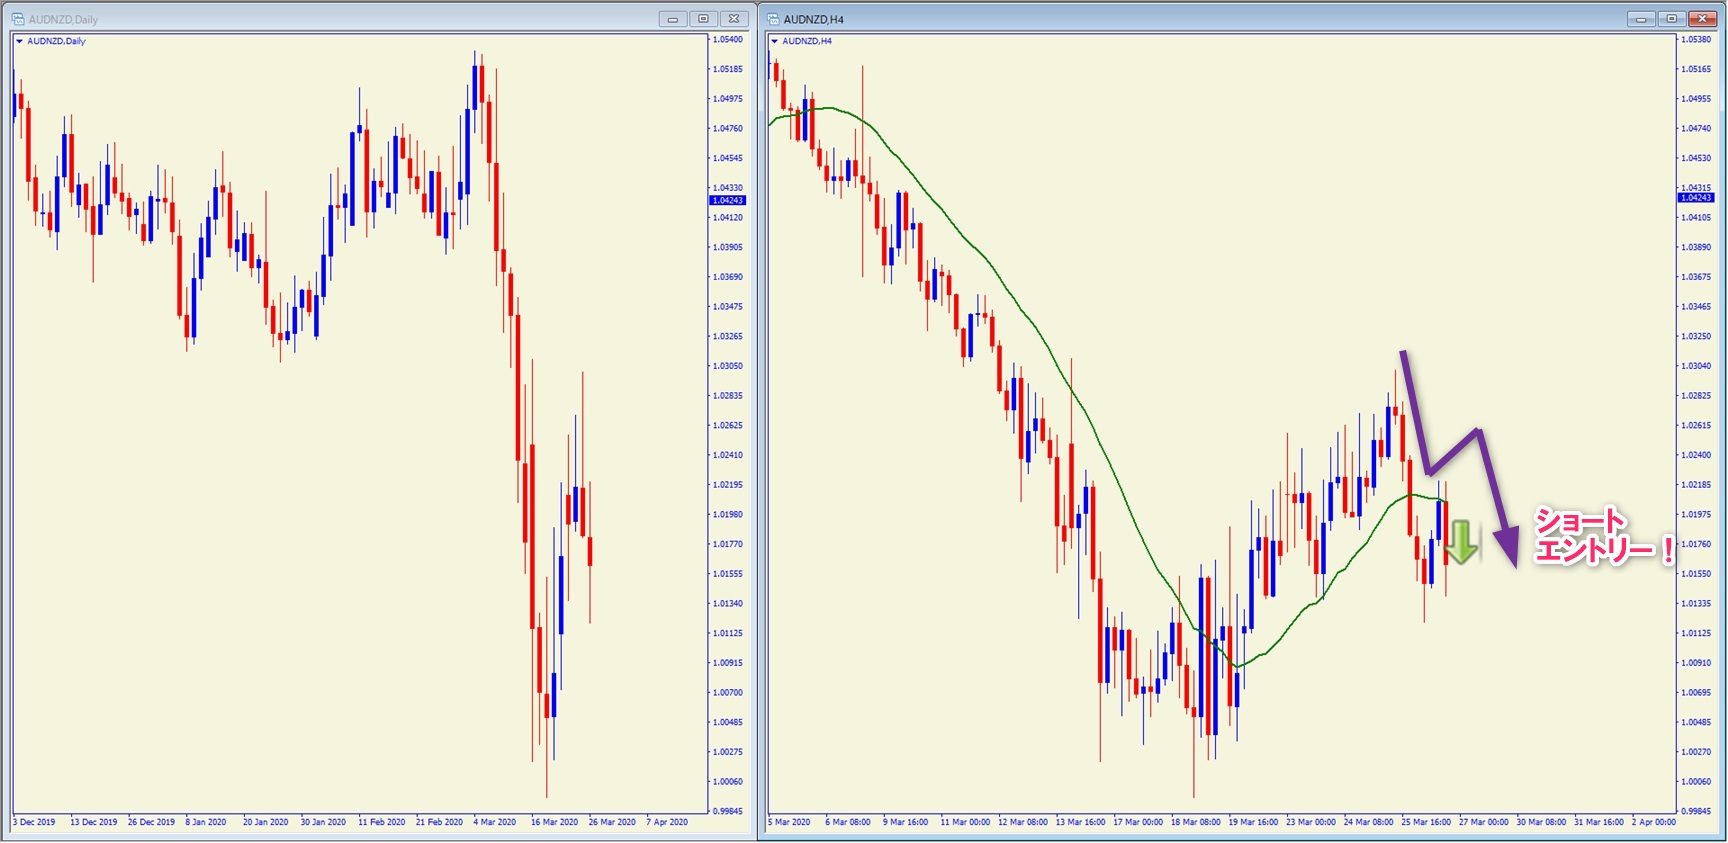This screenshot has height=843, width=1728.
Task: Click the 1.05400 price label on the Daily scale
Action: tap(728, 40)
